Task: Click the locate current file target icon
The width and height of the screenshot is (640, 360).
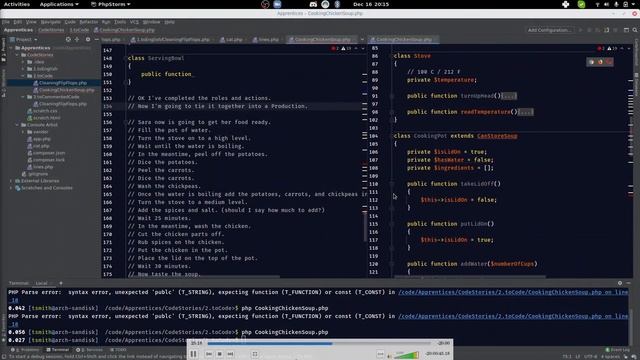Action: 68,40
